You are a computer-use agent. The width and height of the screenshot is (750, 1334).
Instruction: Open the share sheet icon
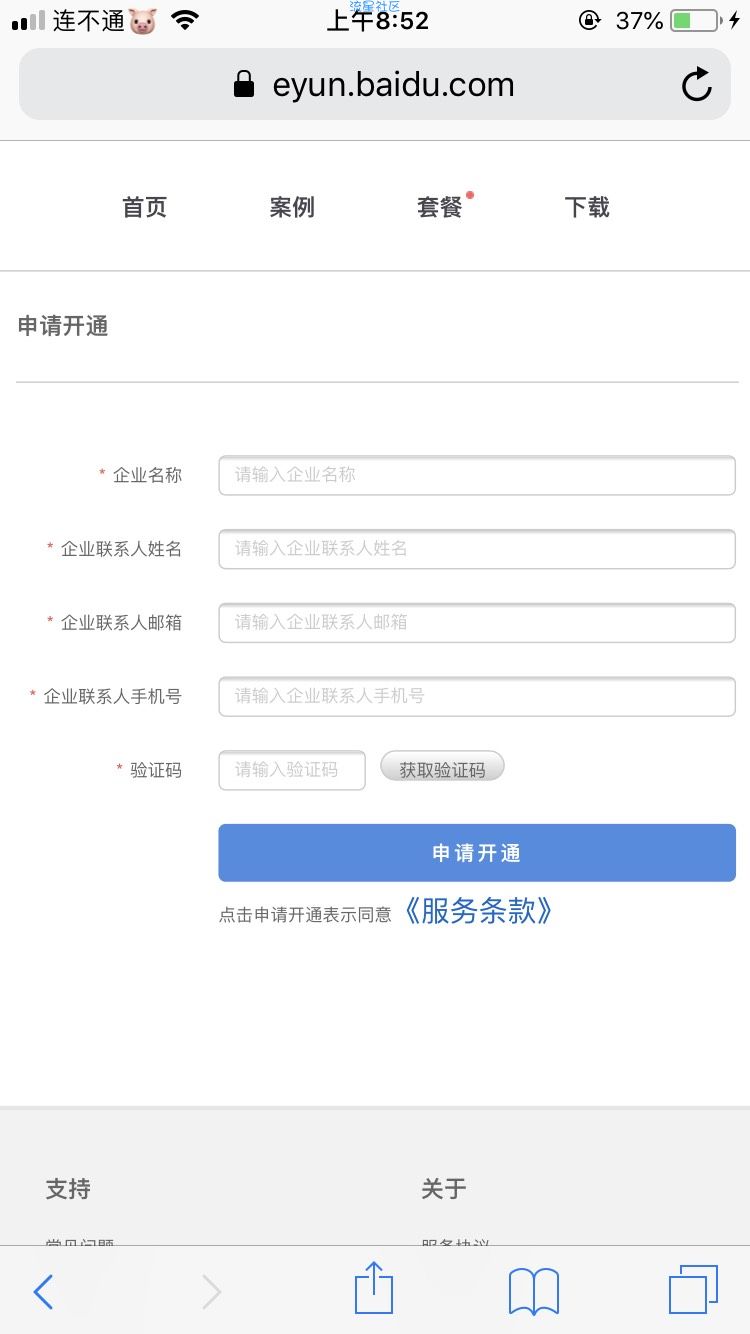[374, 1288]
